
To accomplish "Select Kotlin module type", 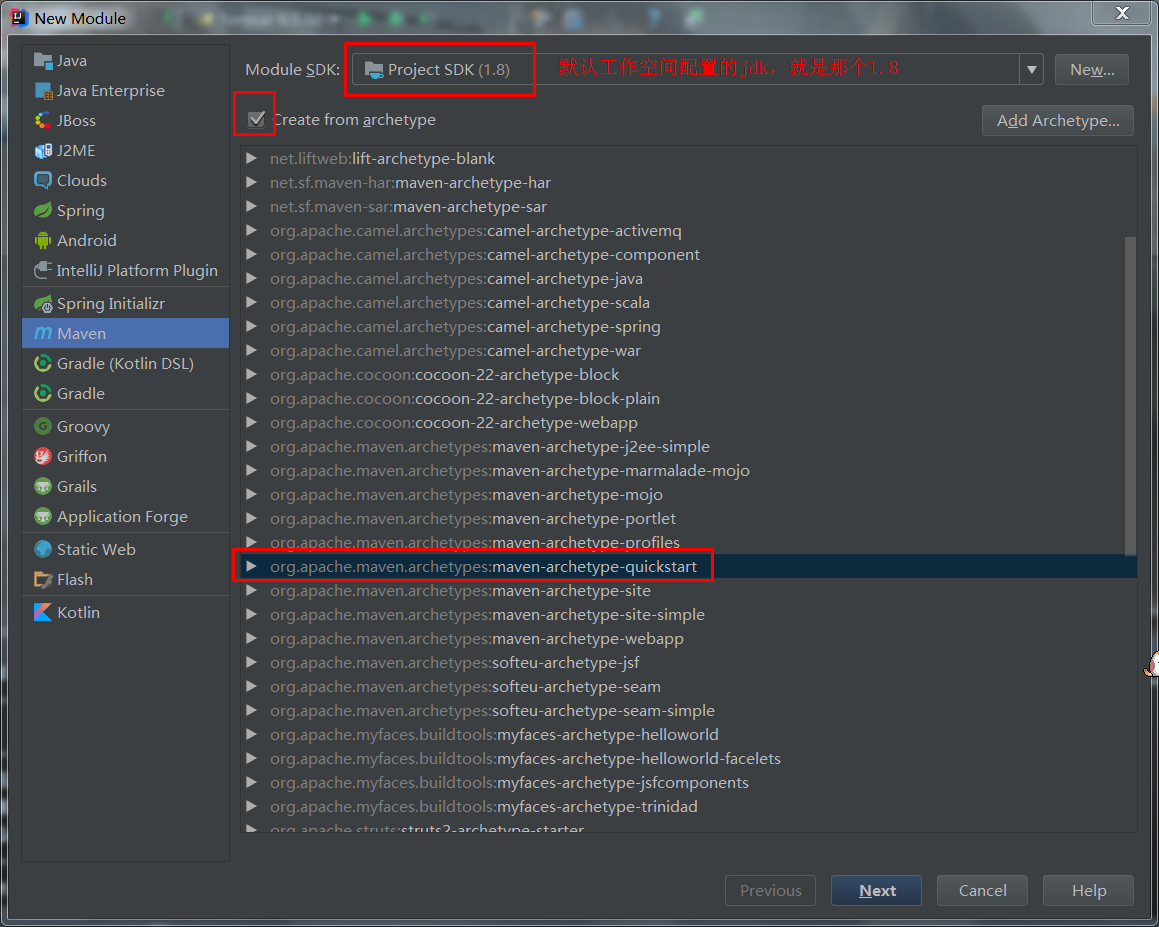I will point(126,612).
